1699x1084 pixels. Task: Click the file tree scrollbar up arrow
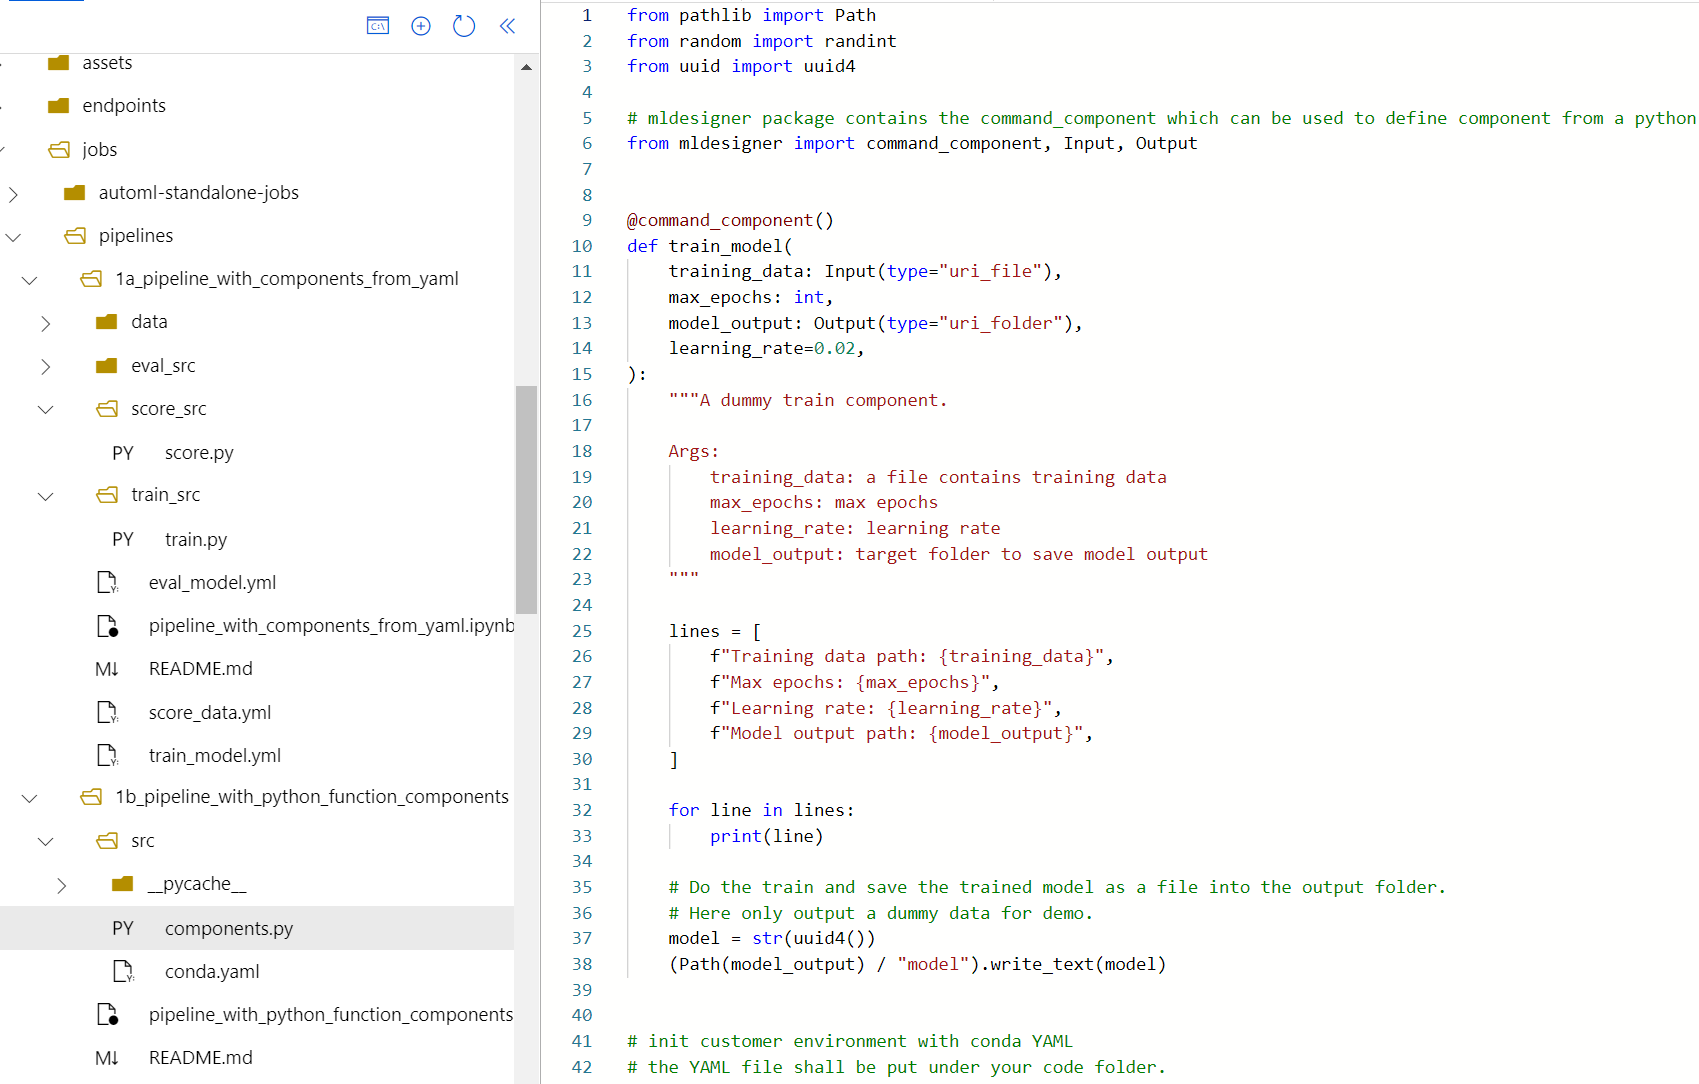click(x=526, y=67)
